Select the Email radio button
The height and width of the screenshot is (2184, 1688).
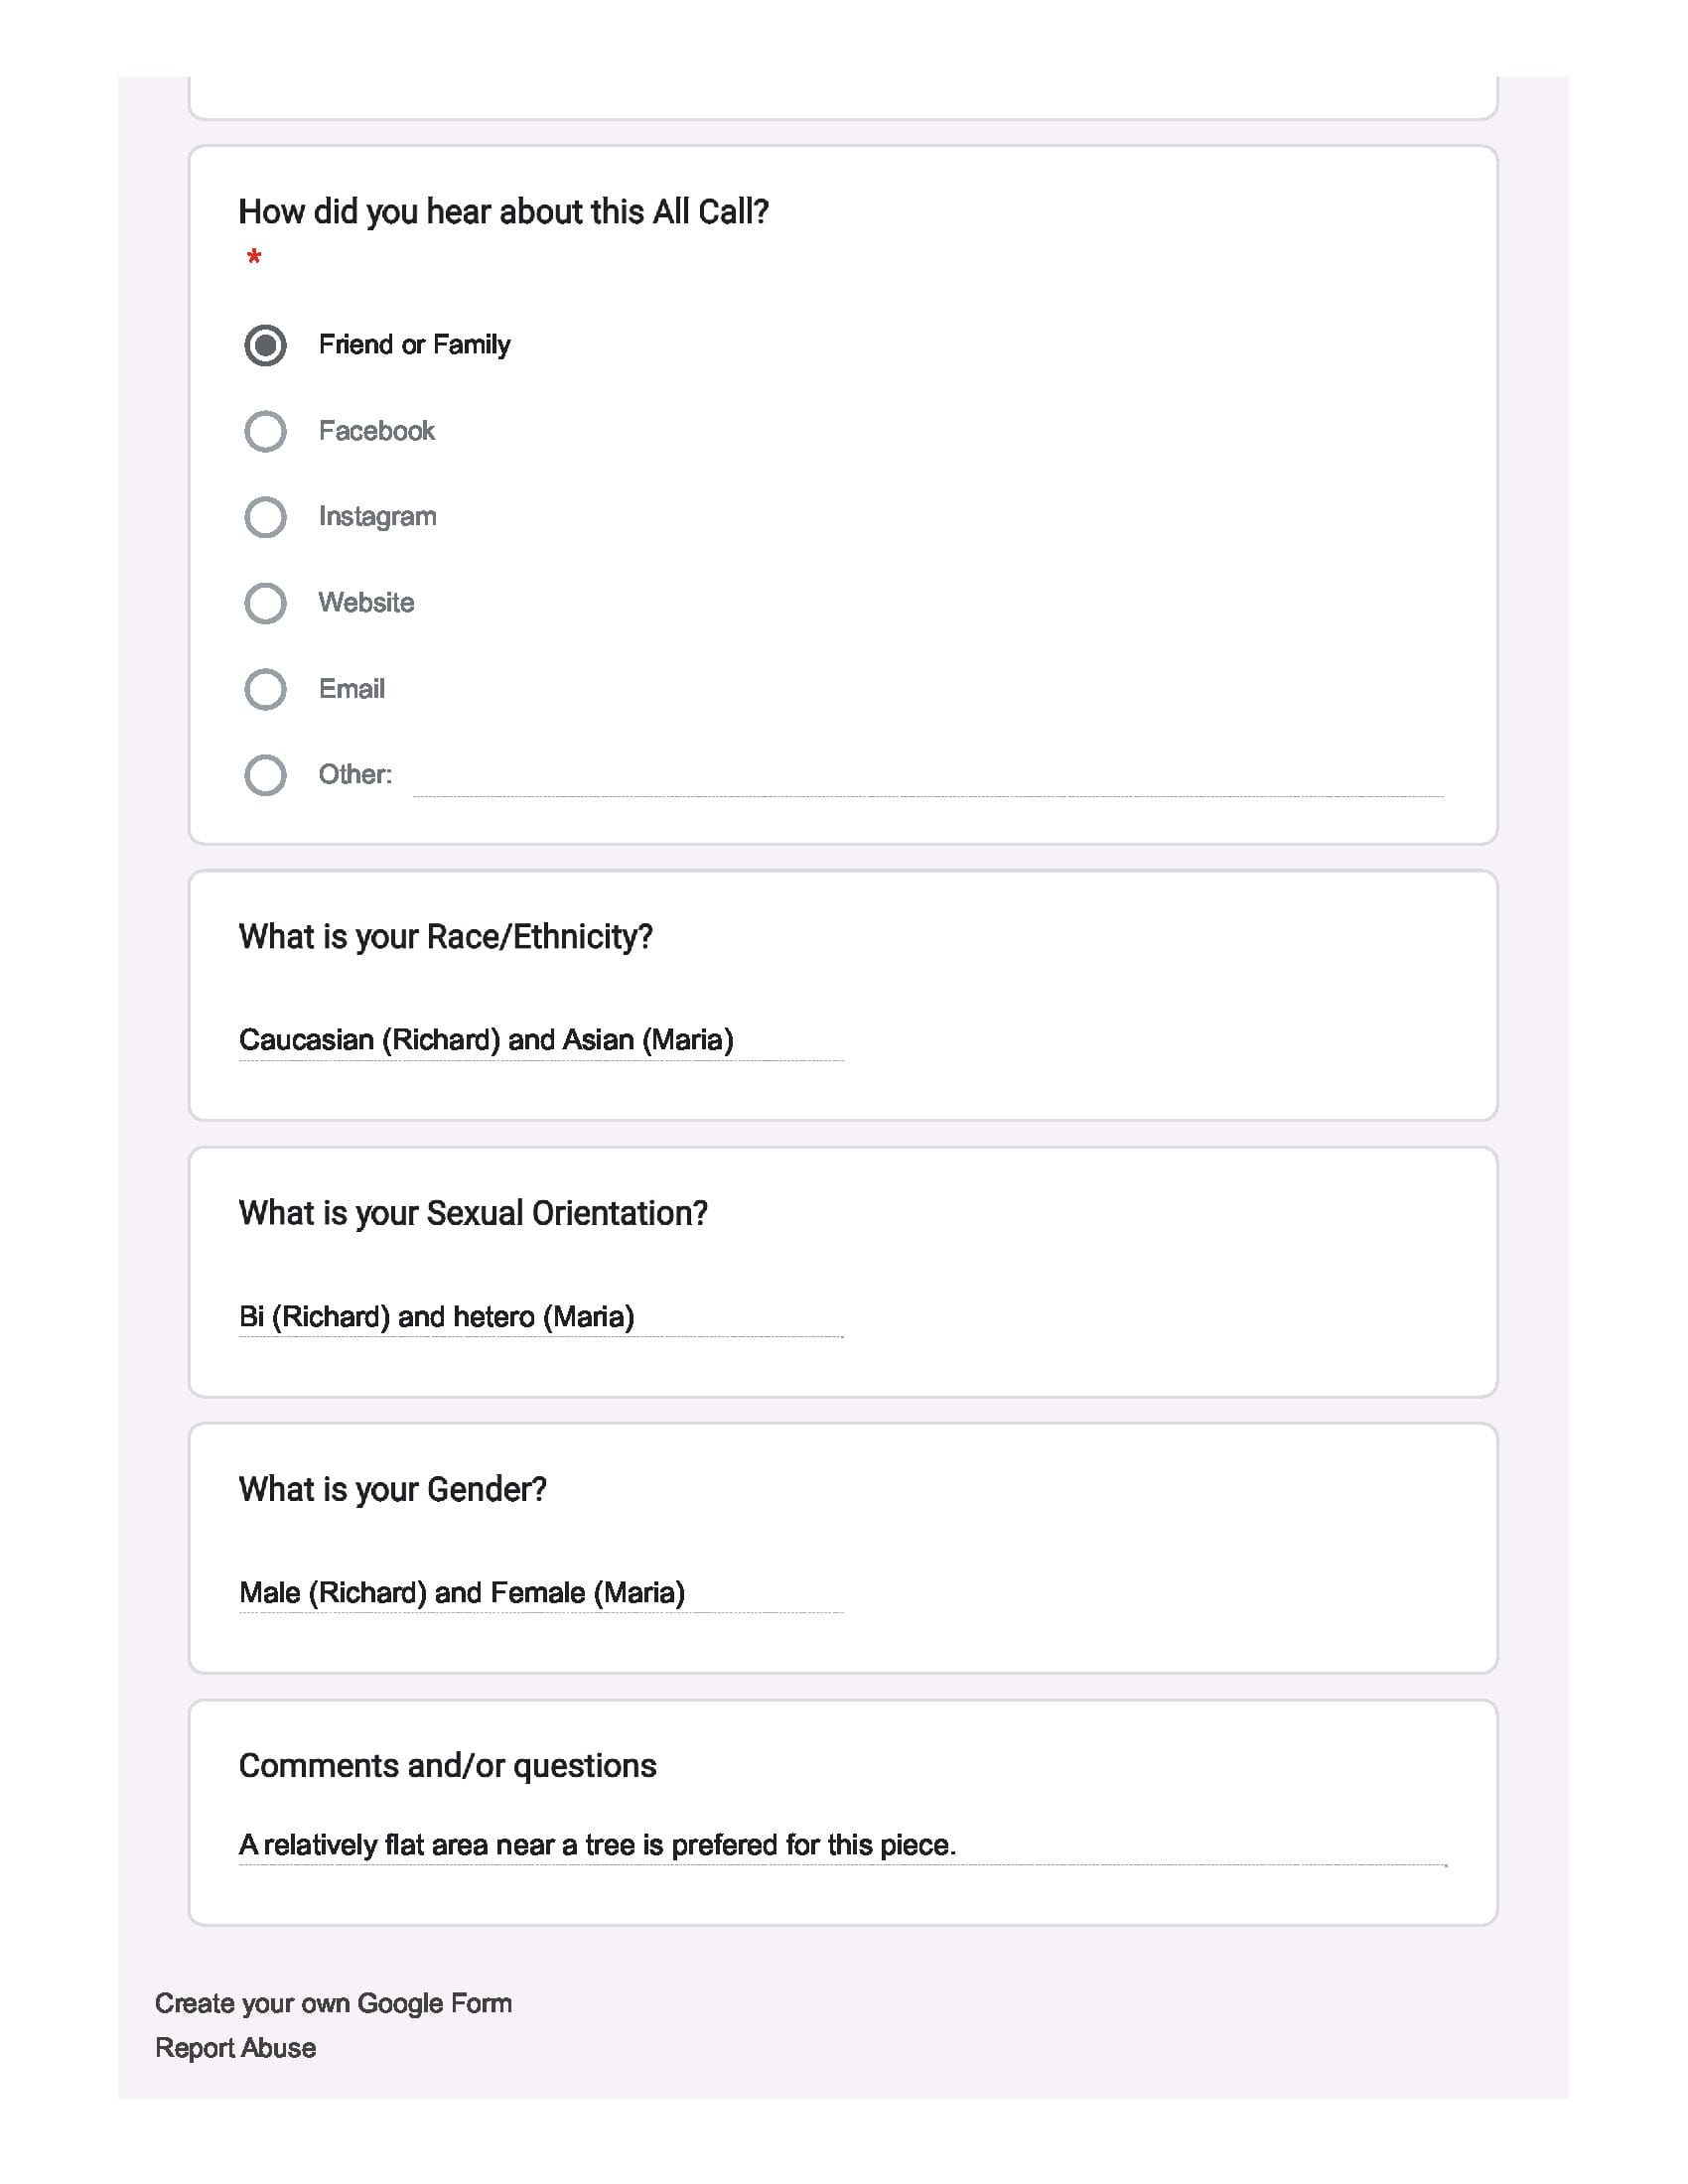point(265,689)
